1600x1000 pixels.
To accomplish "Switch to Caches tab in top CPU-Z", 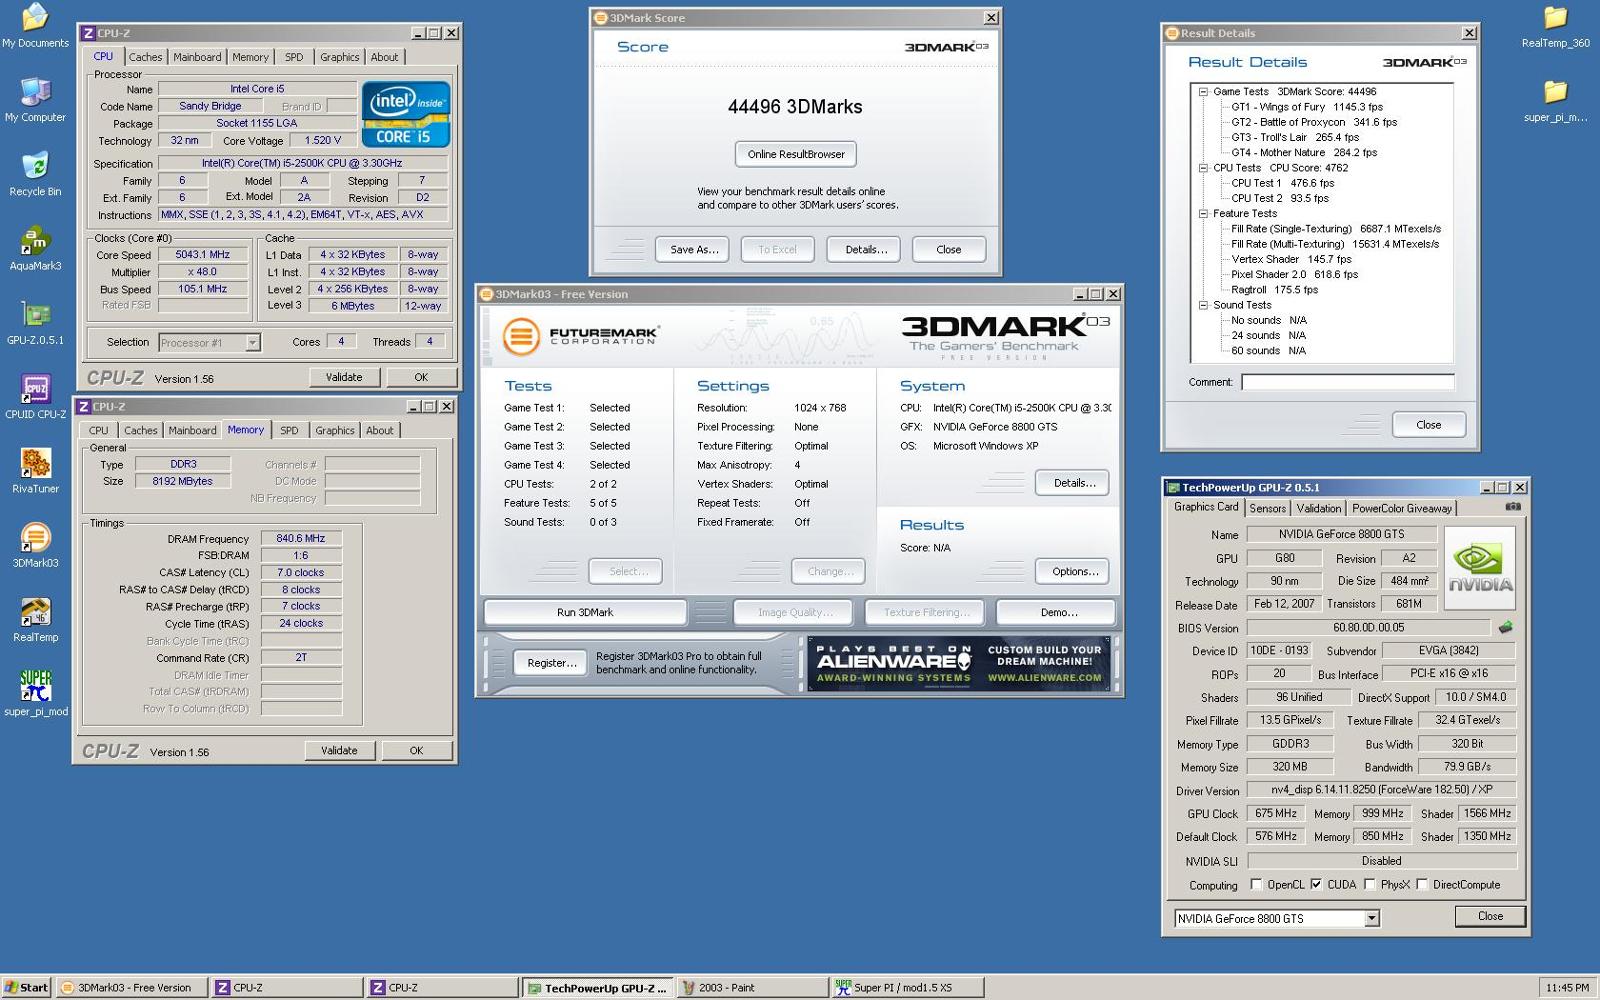I will coord(145,57).
